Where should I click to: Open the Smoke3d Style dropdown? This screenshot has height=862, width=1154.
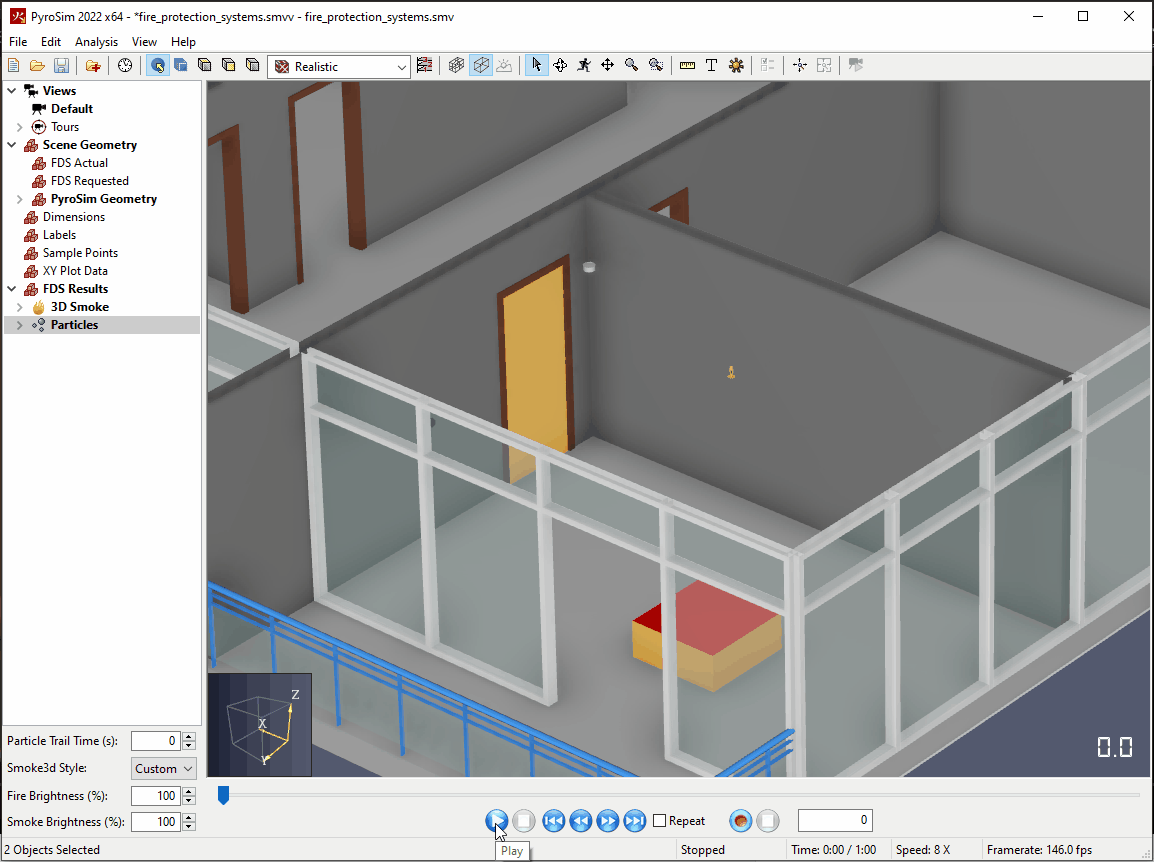[164, 769]
